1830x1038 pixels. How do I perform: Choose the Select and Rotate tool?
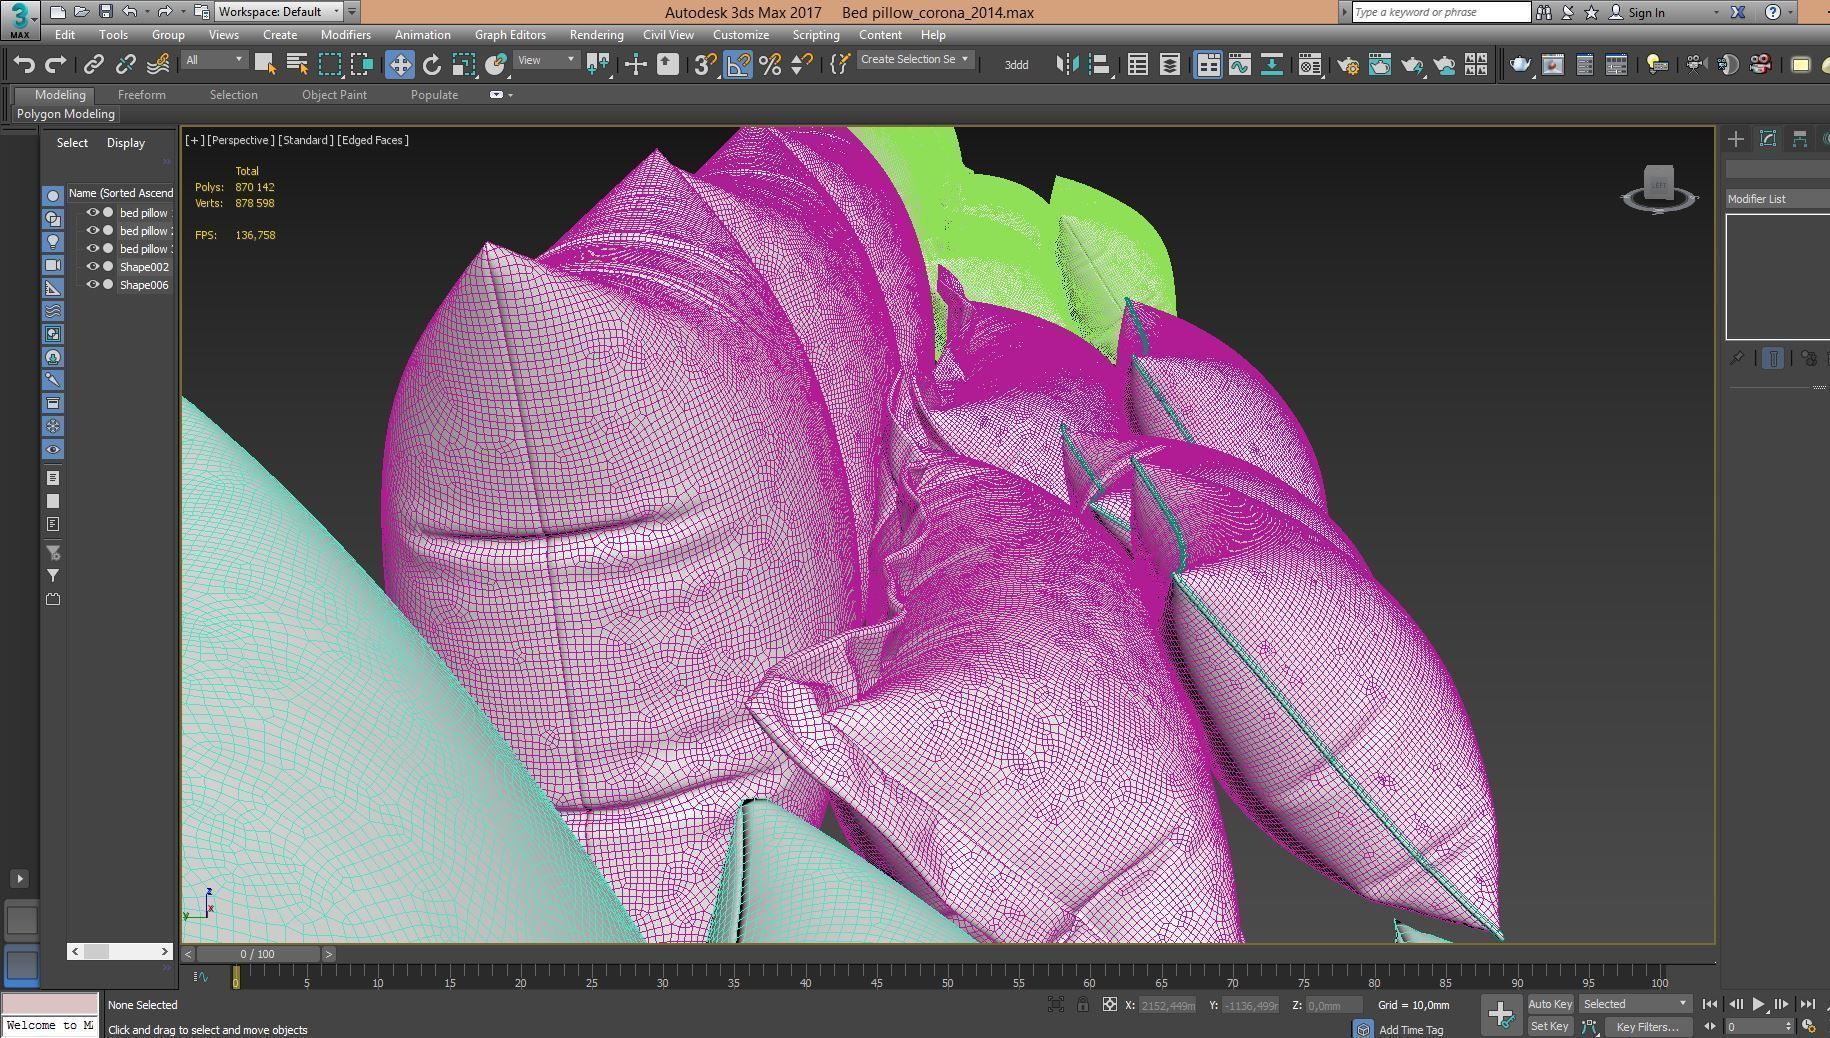click(432, 65)
